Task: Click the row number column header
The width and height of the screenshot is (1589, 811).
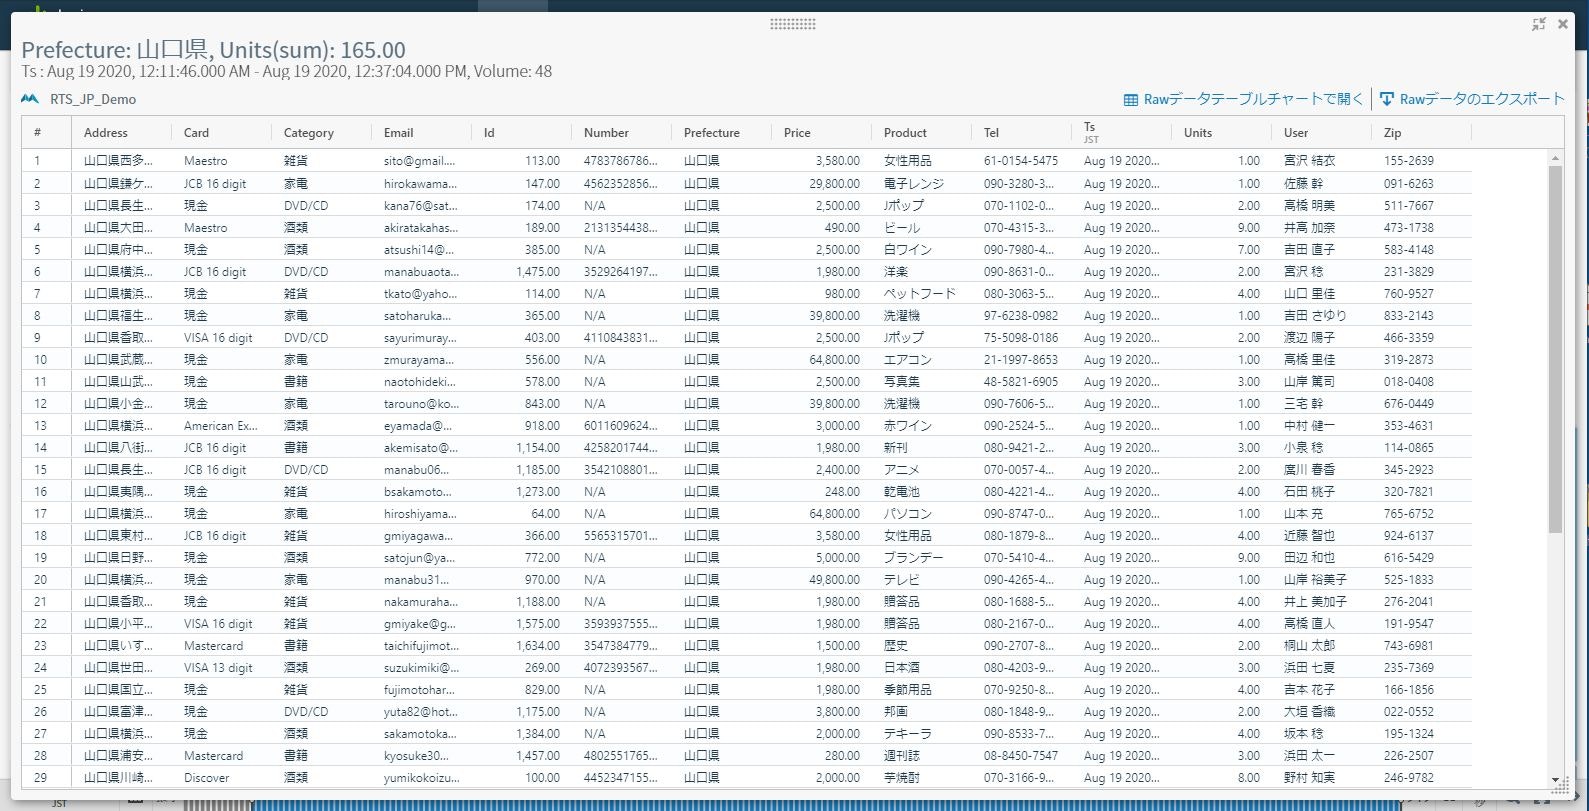Action: point(38,132)
